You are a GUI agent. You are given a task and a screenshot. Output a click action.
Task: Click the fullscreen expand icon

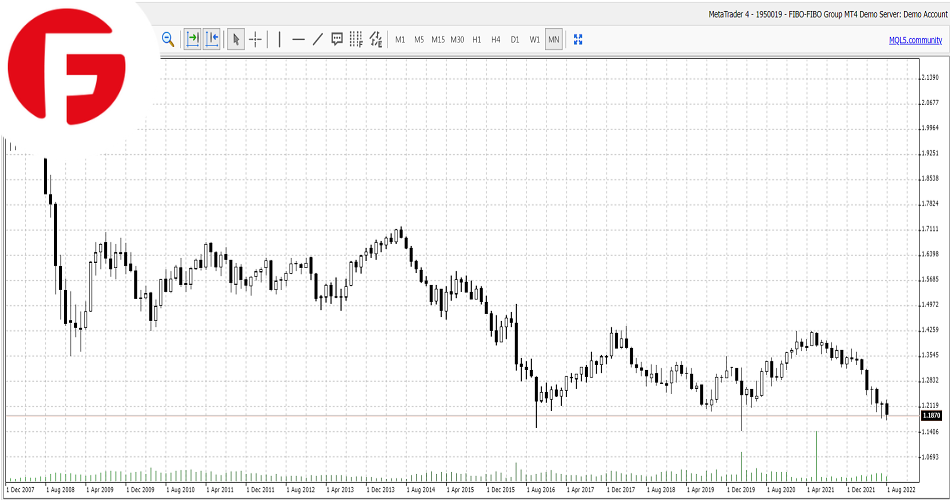[578, 39]
